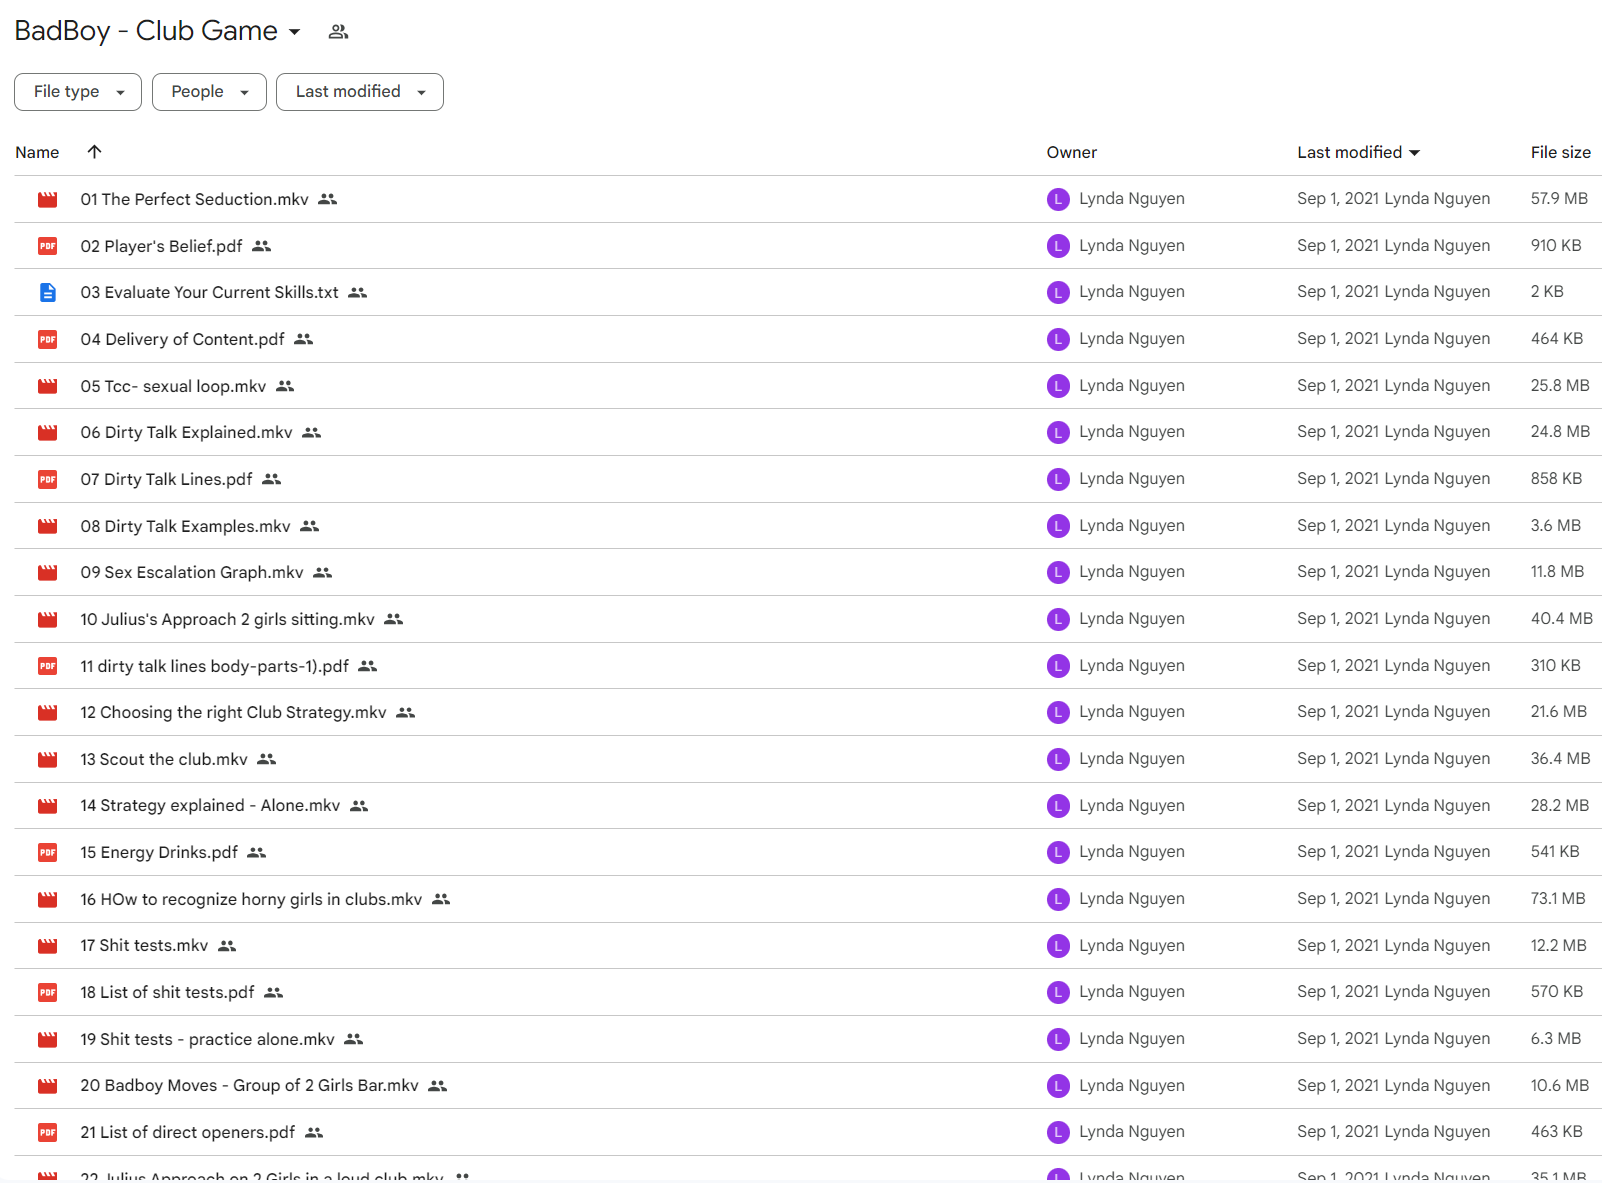Click PDF icon of 04 Delivery of Content.pdf
The width and height of the screenshot is (1602, 1183).
[47, 339]
